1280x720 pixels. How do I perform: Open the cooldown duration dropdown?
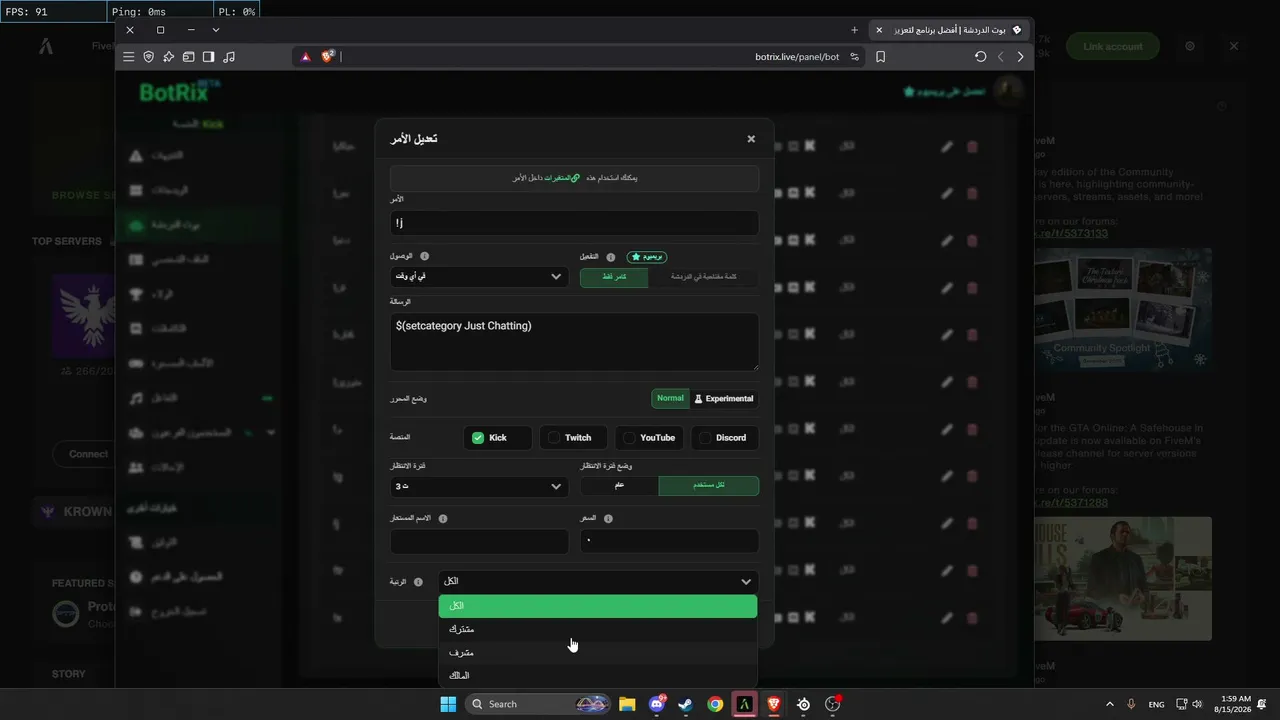point(479,486)
